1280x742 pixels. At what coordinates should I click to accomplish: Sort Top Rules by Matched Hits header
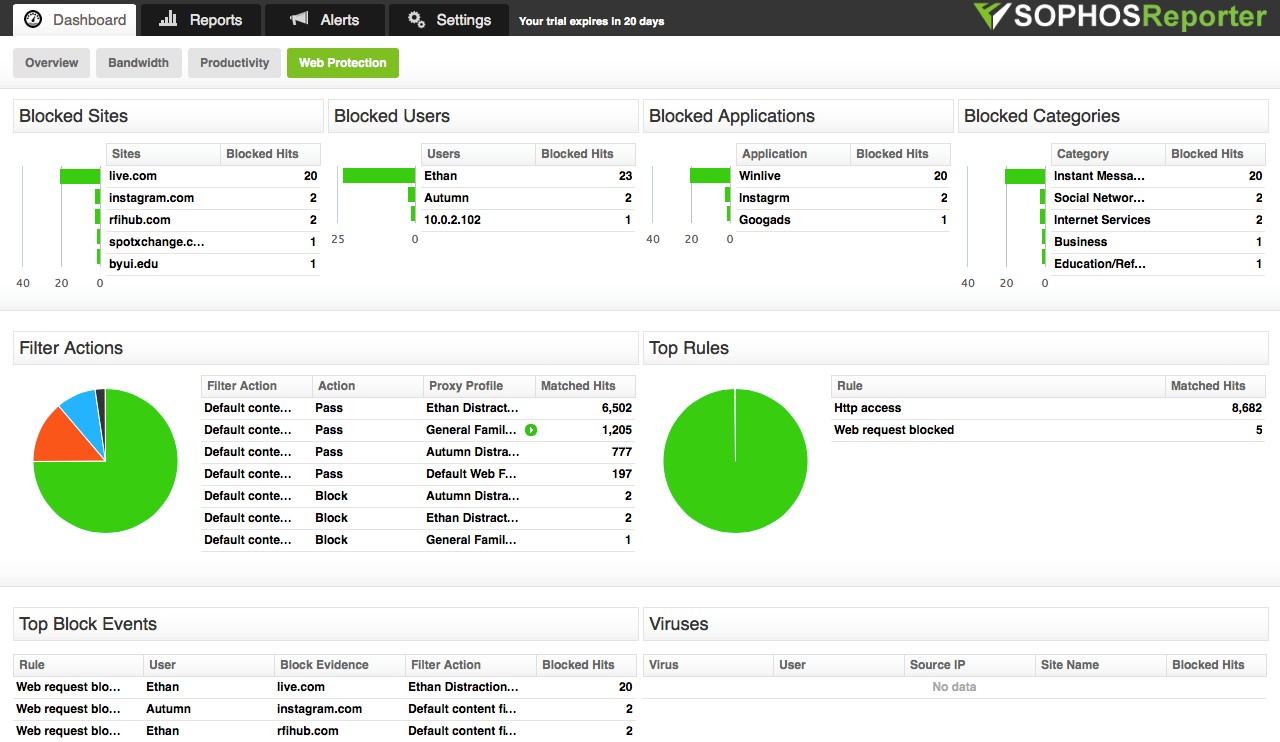pos(1214,386)
